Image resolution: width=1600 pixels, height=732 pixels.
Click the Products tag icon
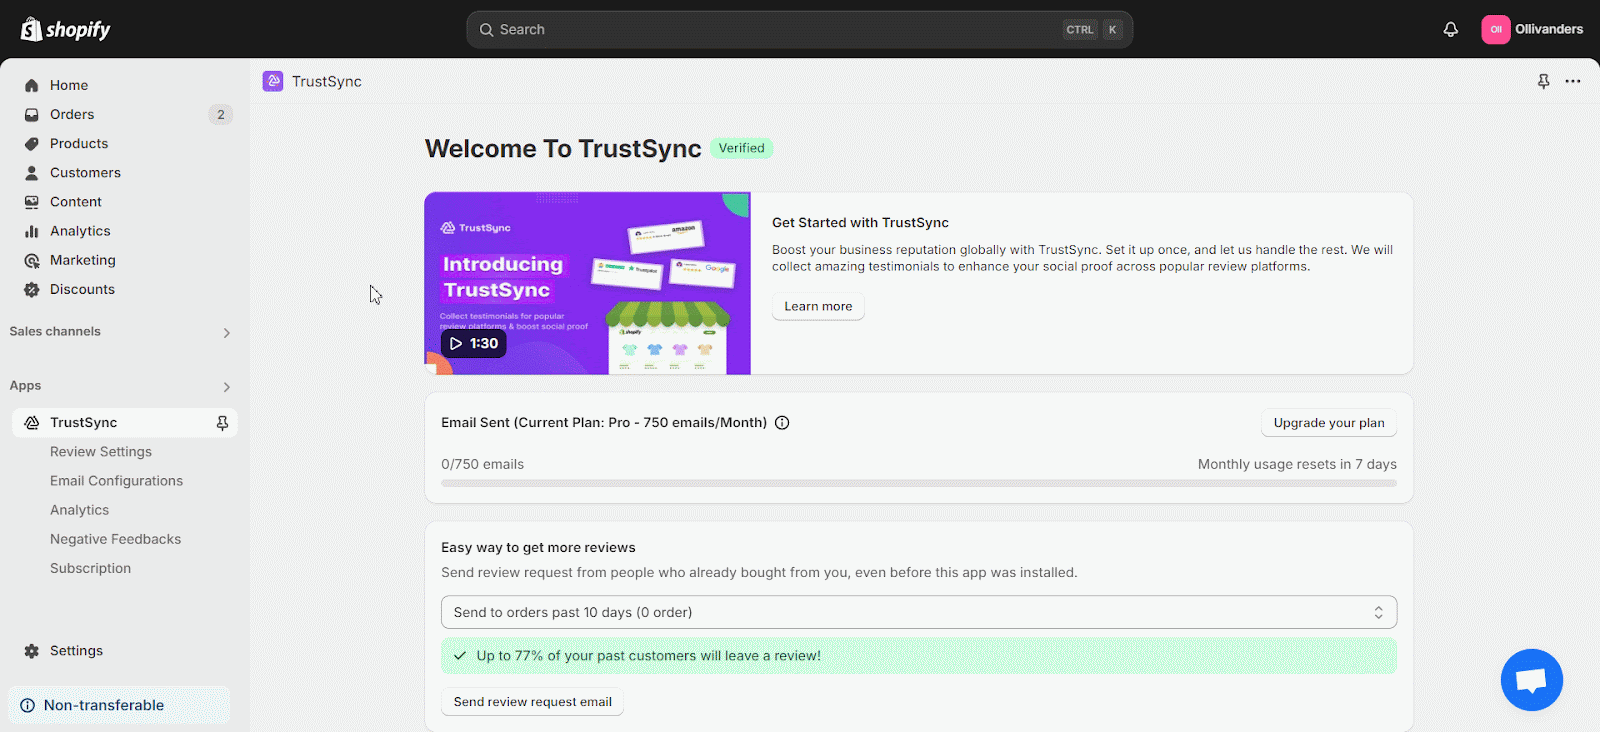coord(32,143)
